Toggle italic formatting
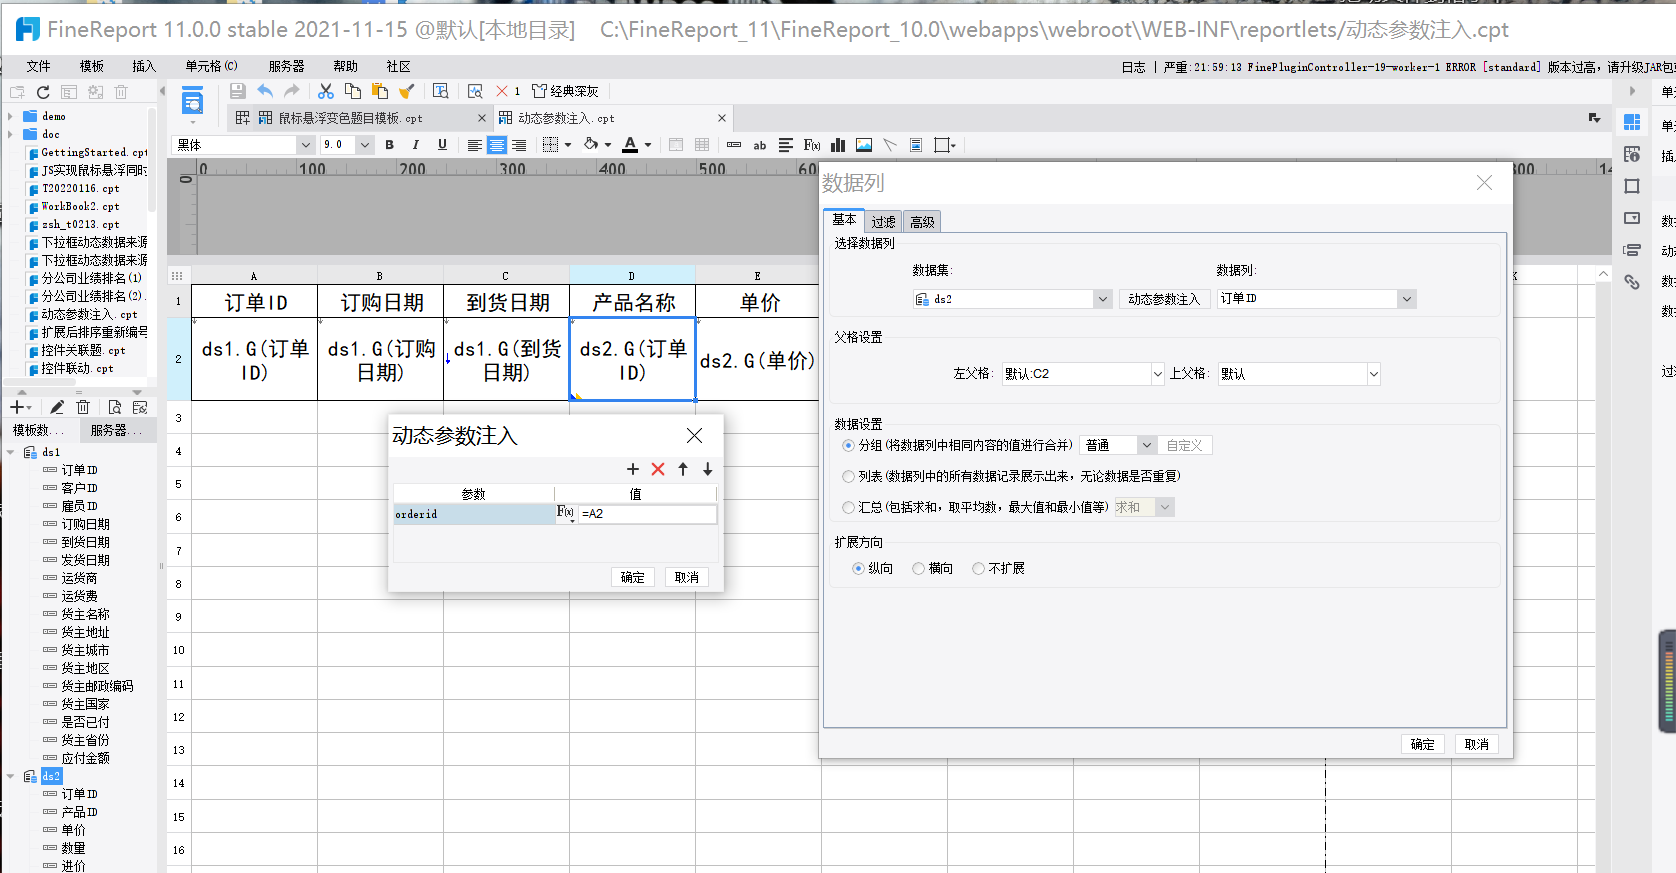This screenshot has height=873, width=1676. coord(416,145)
